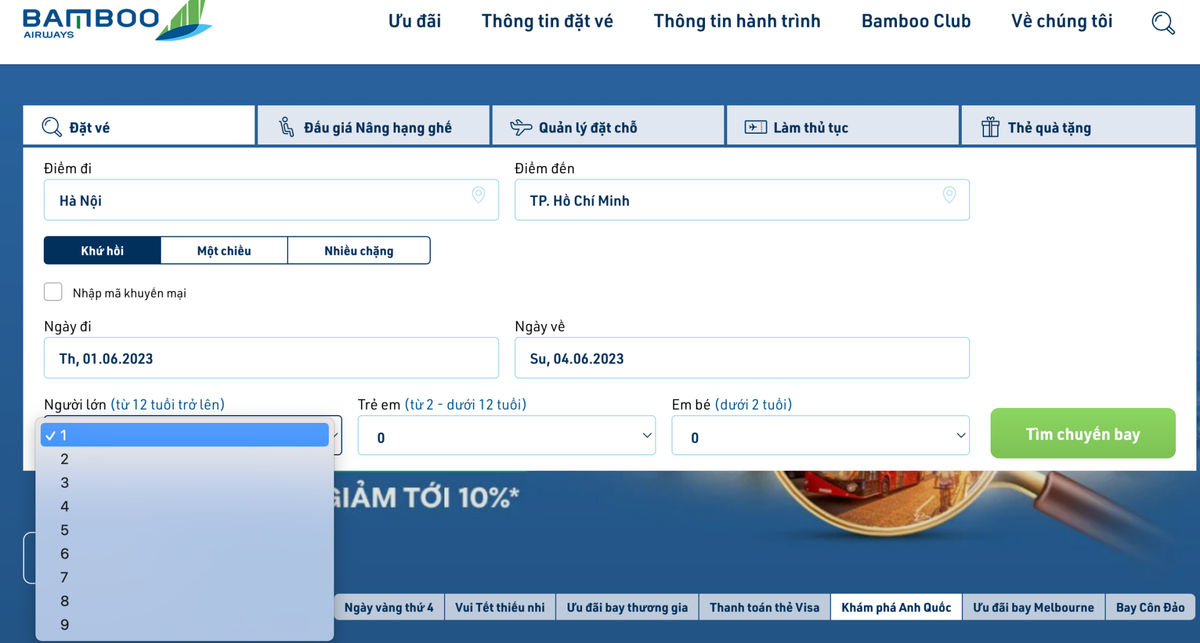This screenshot has height=643, width=1200.
Task: Click the airplane icon for Quản lý đặt chỗ
Action: [x=521, y=127]
